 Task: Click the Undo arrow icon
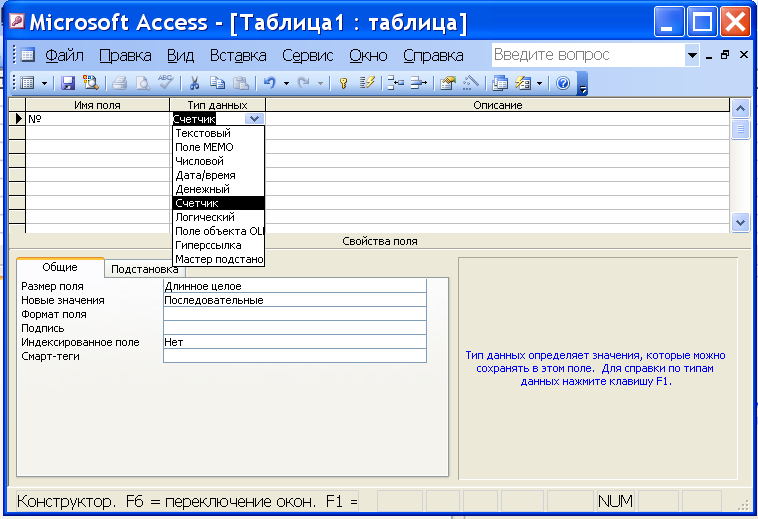[269, 83]
